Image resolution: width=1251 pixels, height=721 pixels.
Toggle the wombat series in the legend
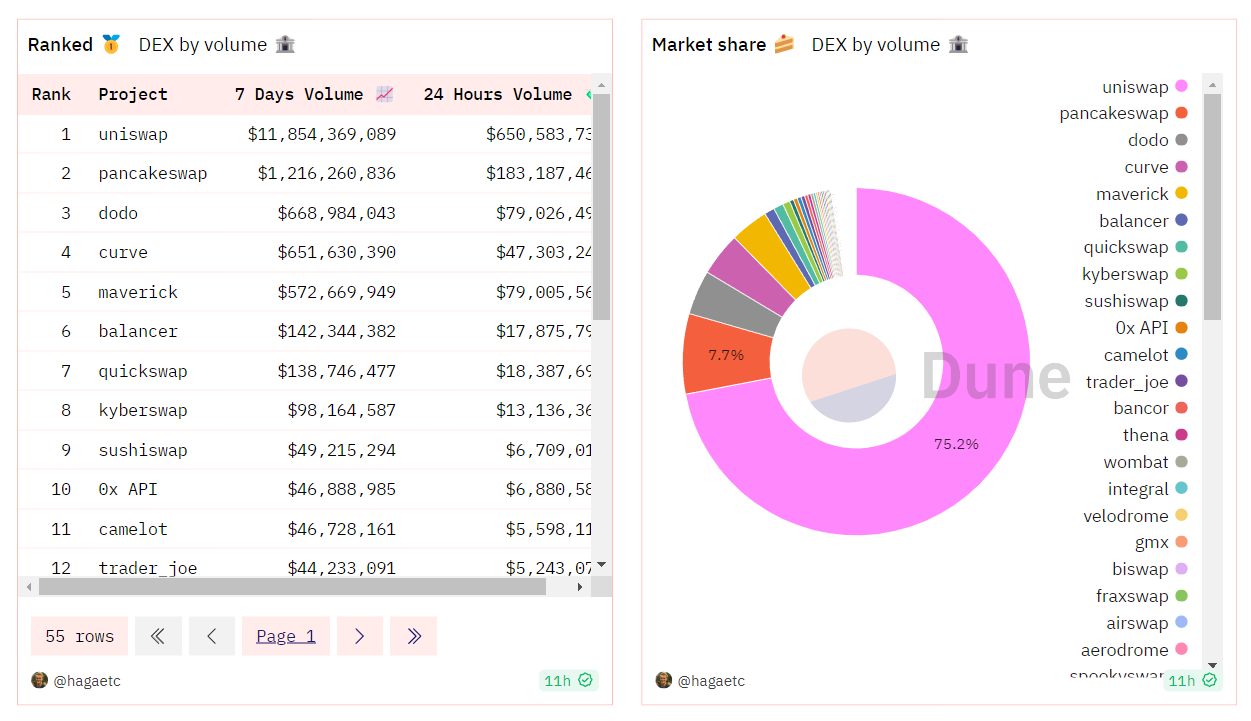coord(1146,462)
